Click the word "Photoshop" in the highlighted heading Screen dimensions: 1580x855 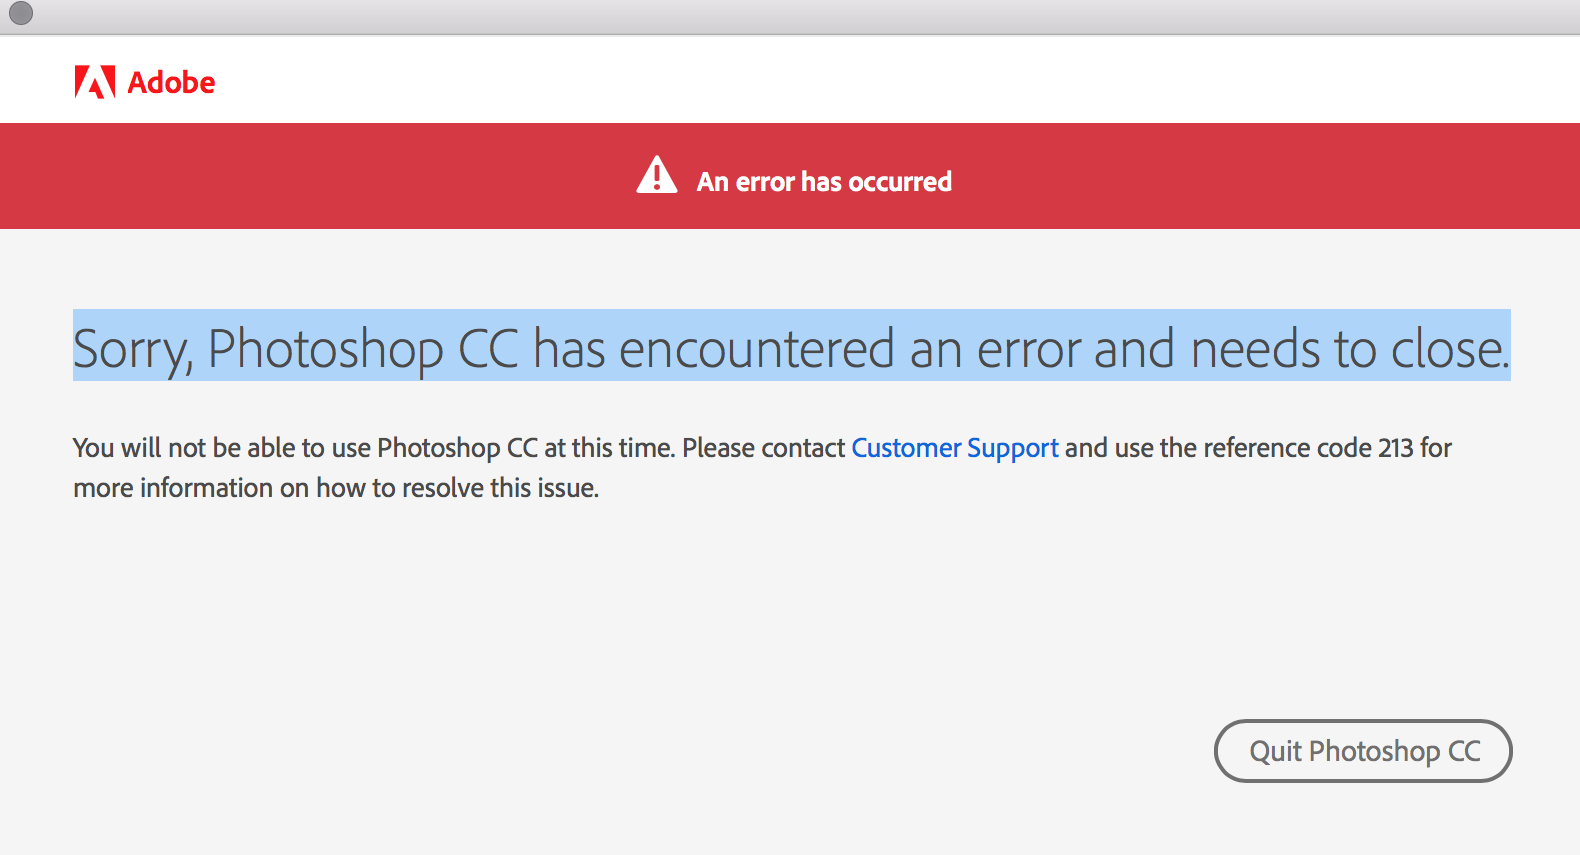pyautogui.click(x=325, y=349)
